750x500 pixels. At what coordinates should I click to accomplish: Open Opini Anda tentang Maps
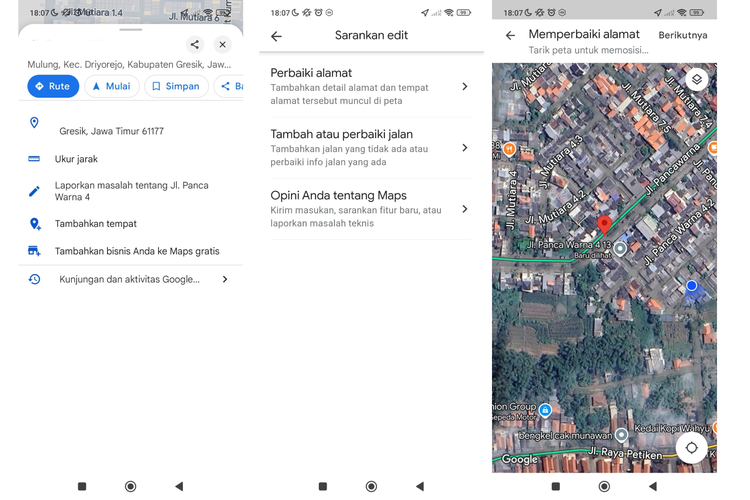(x=371, y=209)
